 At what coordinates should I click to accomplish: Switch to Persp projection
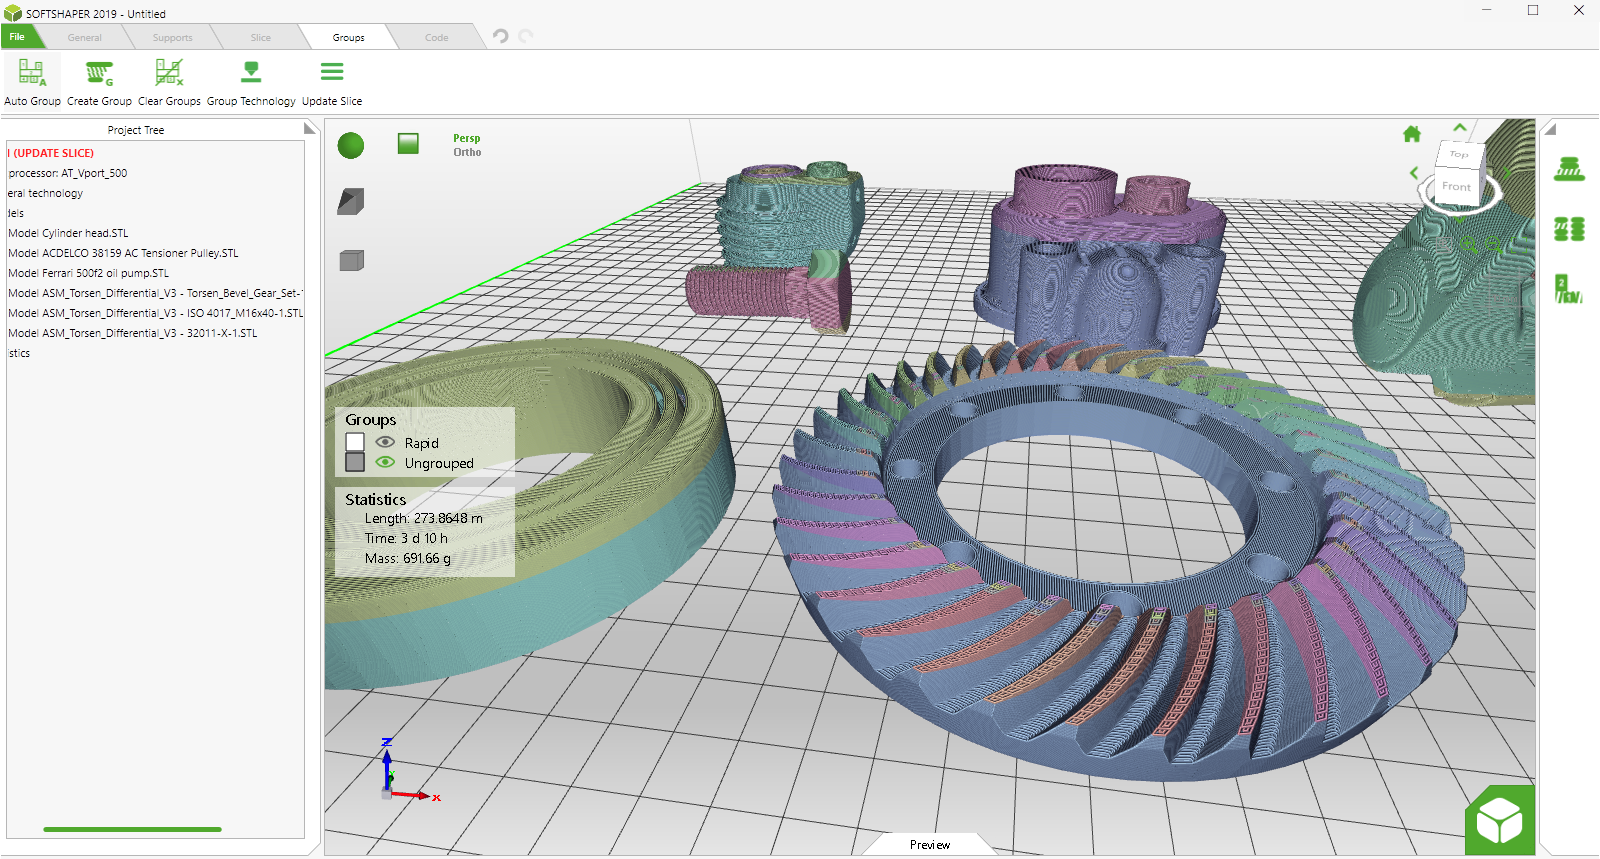pos(466,138)
